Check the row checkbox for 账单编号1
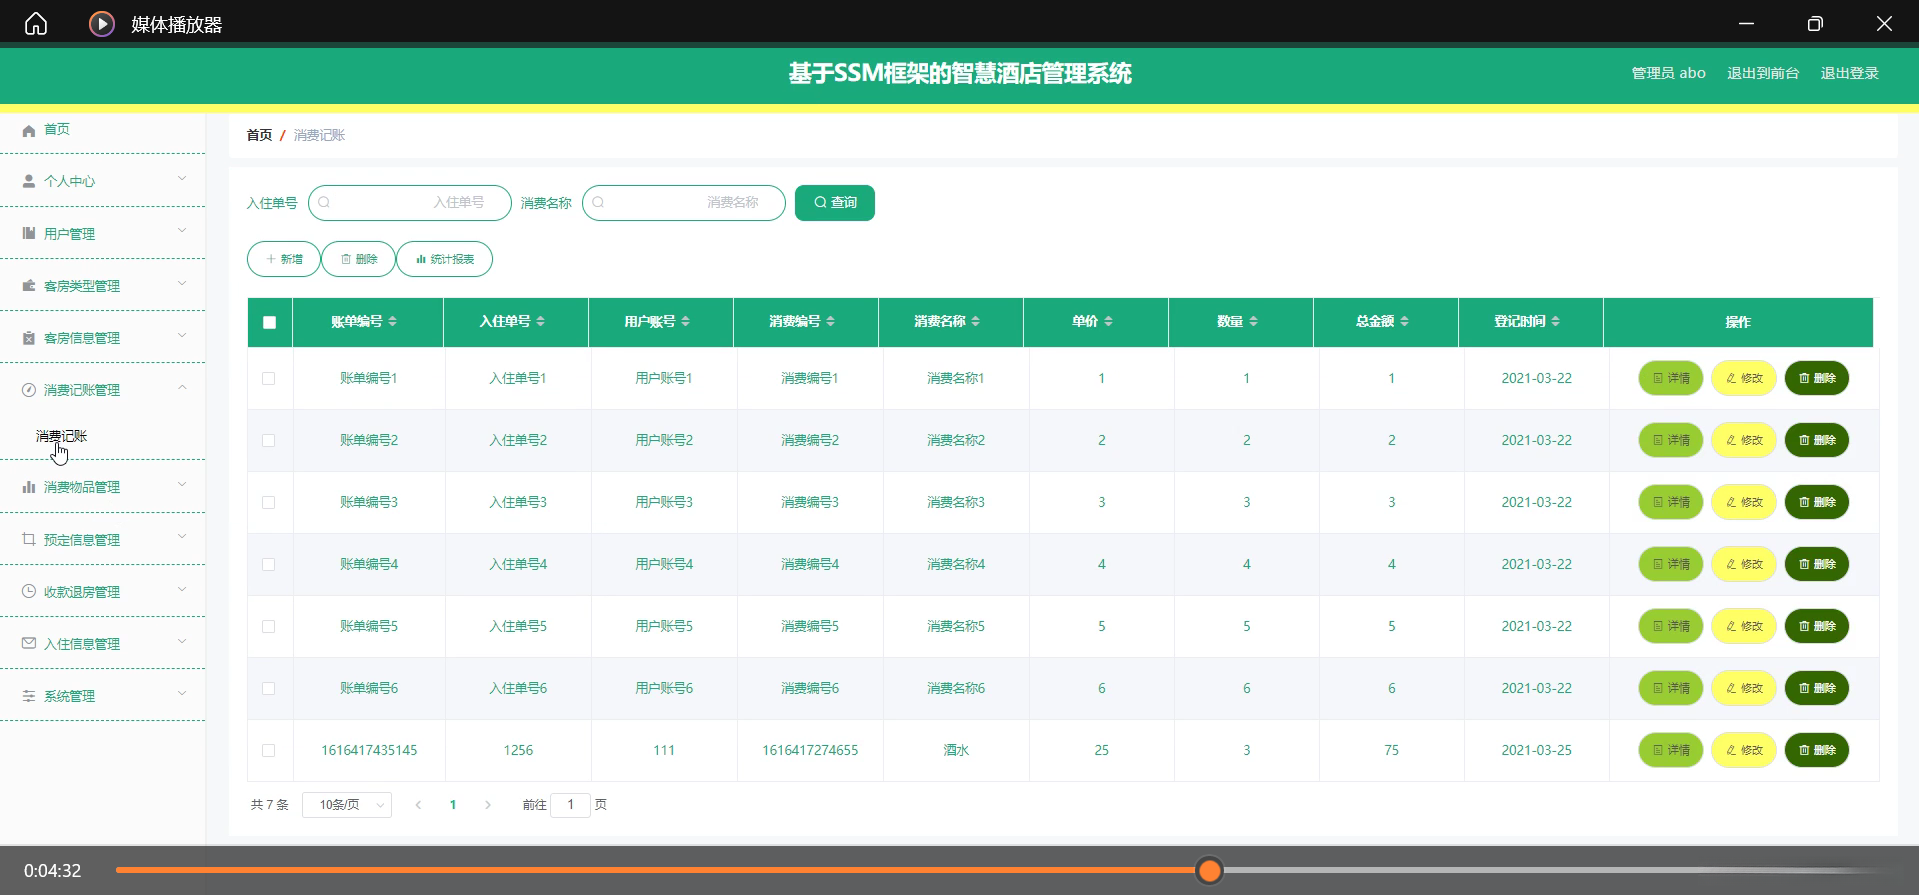The height and width of the screenshot is (895, 1919). click(x=269, y=378)
